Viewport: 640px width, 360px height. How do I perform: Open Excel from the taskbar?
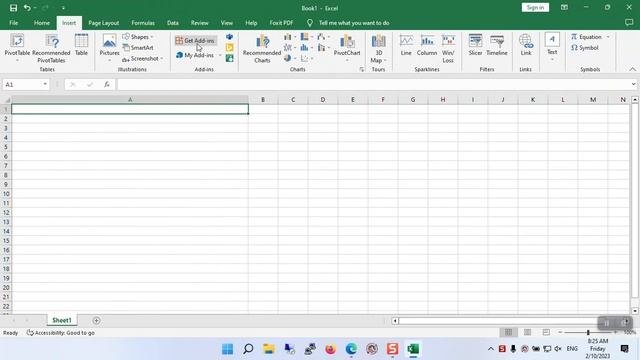[413, 349]
